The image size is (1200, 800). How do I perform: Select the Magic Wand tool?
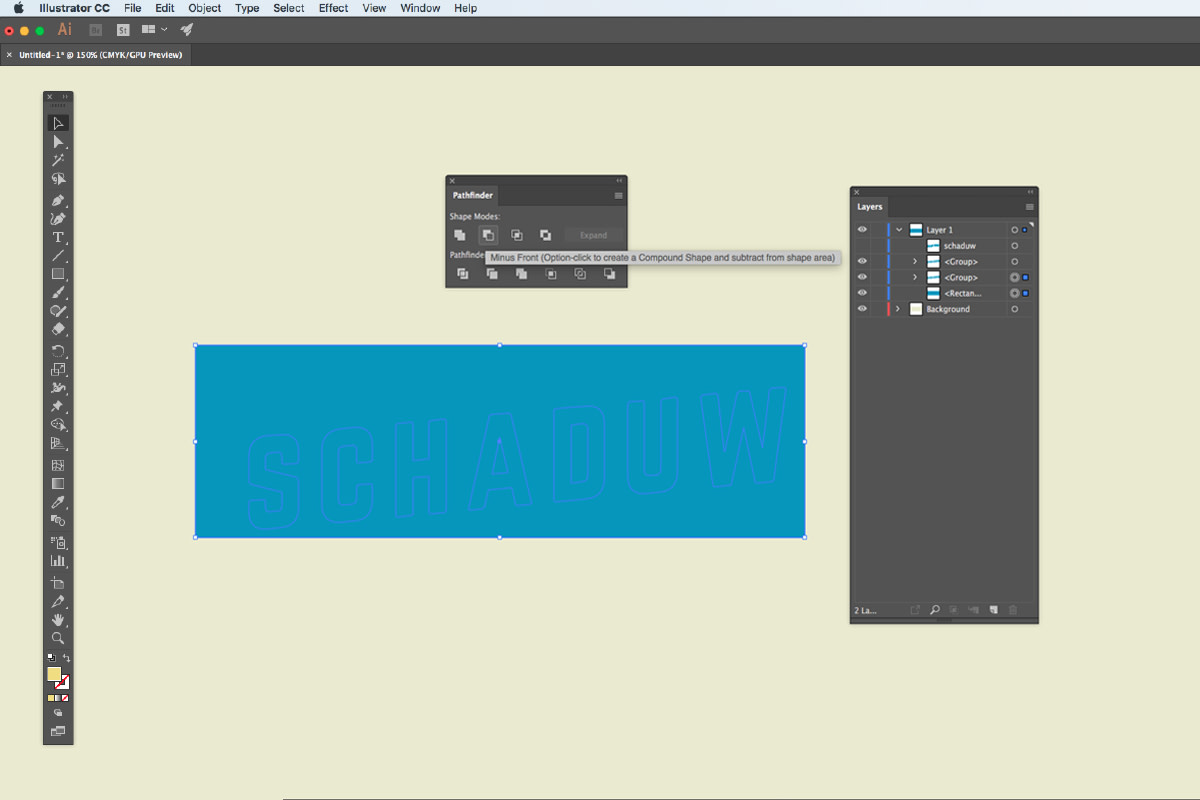click(x=58, y=160)
